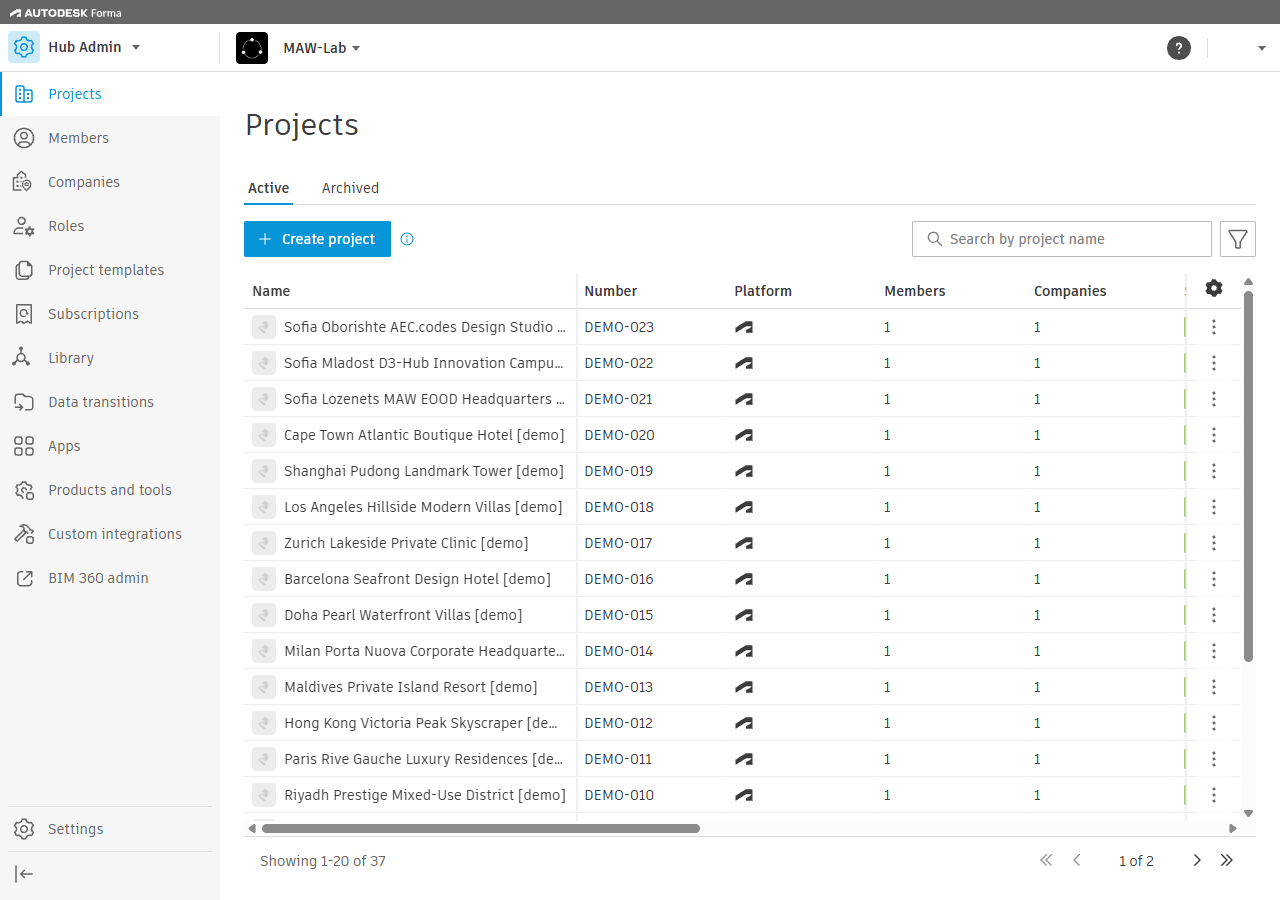Click the Hub Admin gear icon
1280x900 pixels.
[24, 47]
